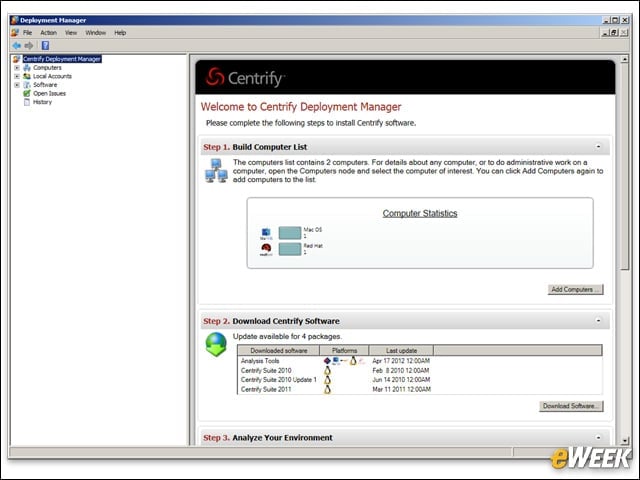The height and width of the screenshot is (480, 640).
Task: Open the Computer Statistics link
Action: 420,213
